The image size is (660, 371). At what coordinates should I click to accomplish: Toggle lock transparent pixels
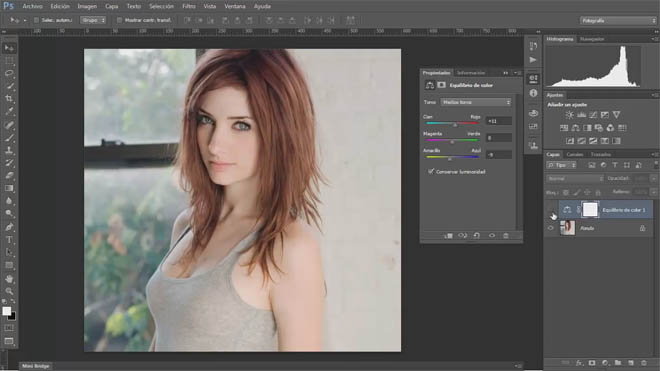click(x=566, y=192)
